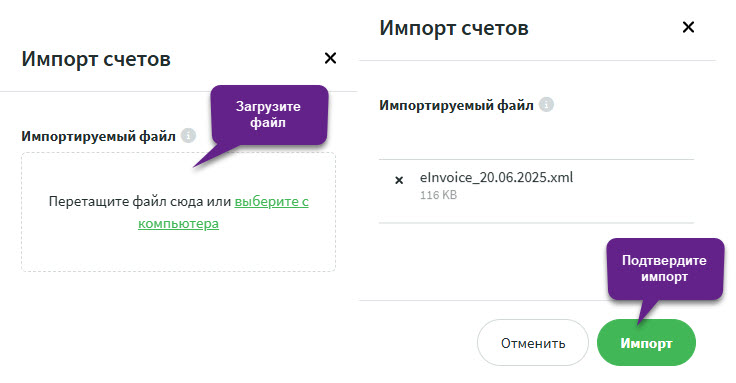Close the Импорт счетов dialog showing eInvoice file
The width and height of the screenshot is (736, 383).
pyautogui.click(x=688, y=27)
